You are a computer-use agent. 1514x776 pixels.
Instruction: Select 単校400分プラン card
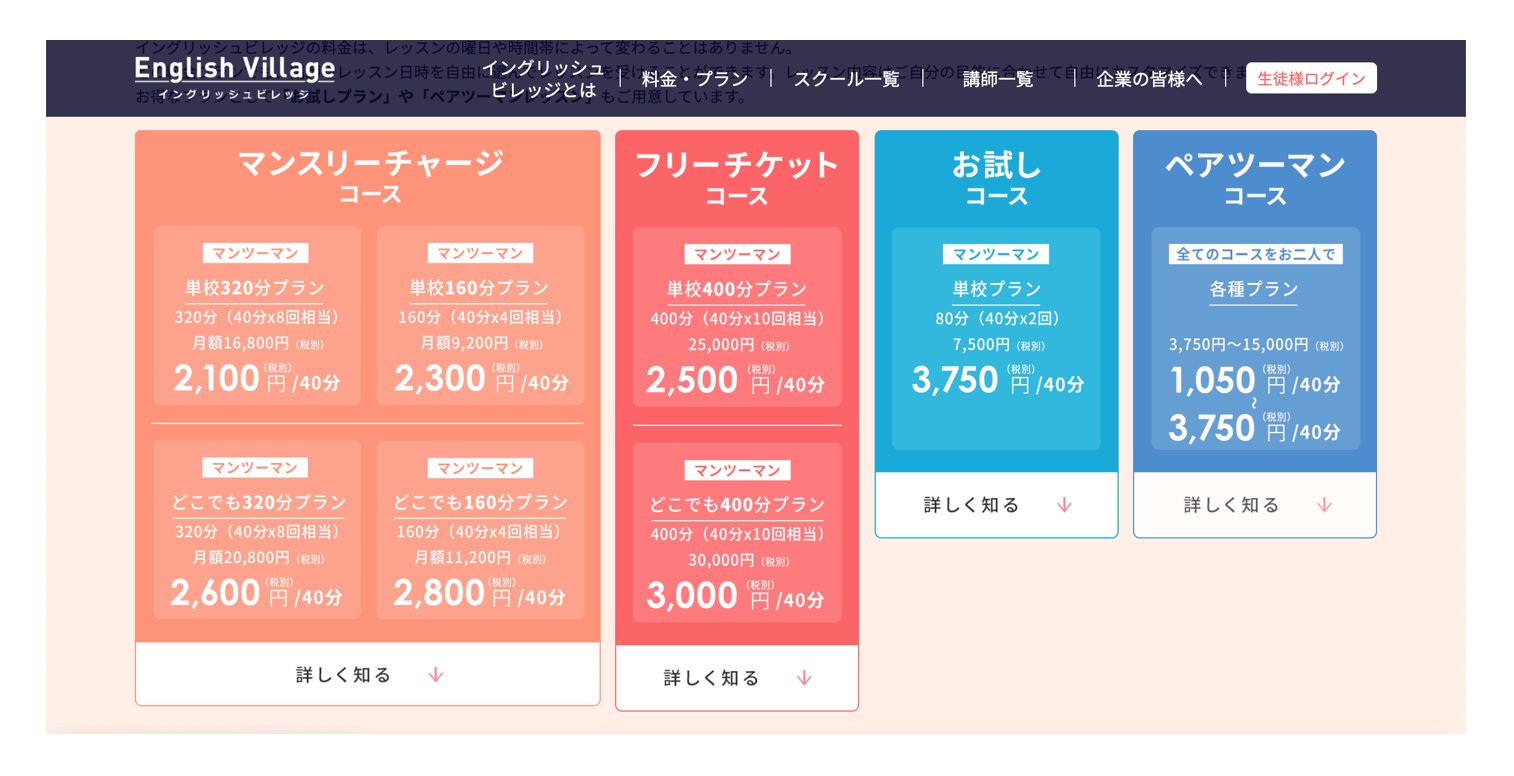(737, 318)
